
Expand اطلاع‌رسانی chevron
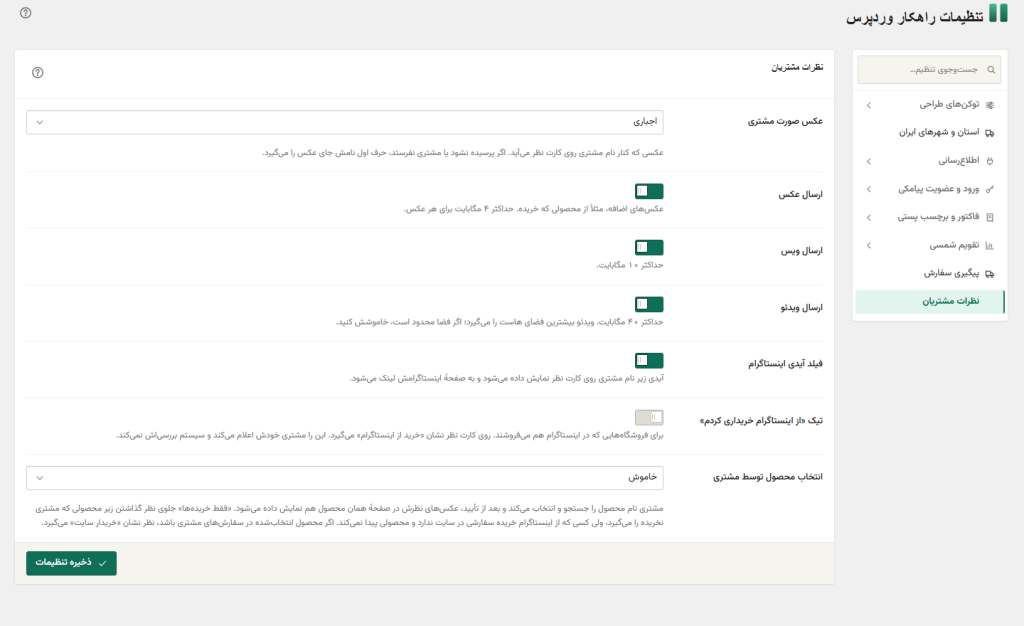pyautogui.click(x=869, y=161)
